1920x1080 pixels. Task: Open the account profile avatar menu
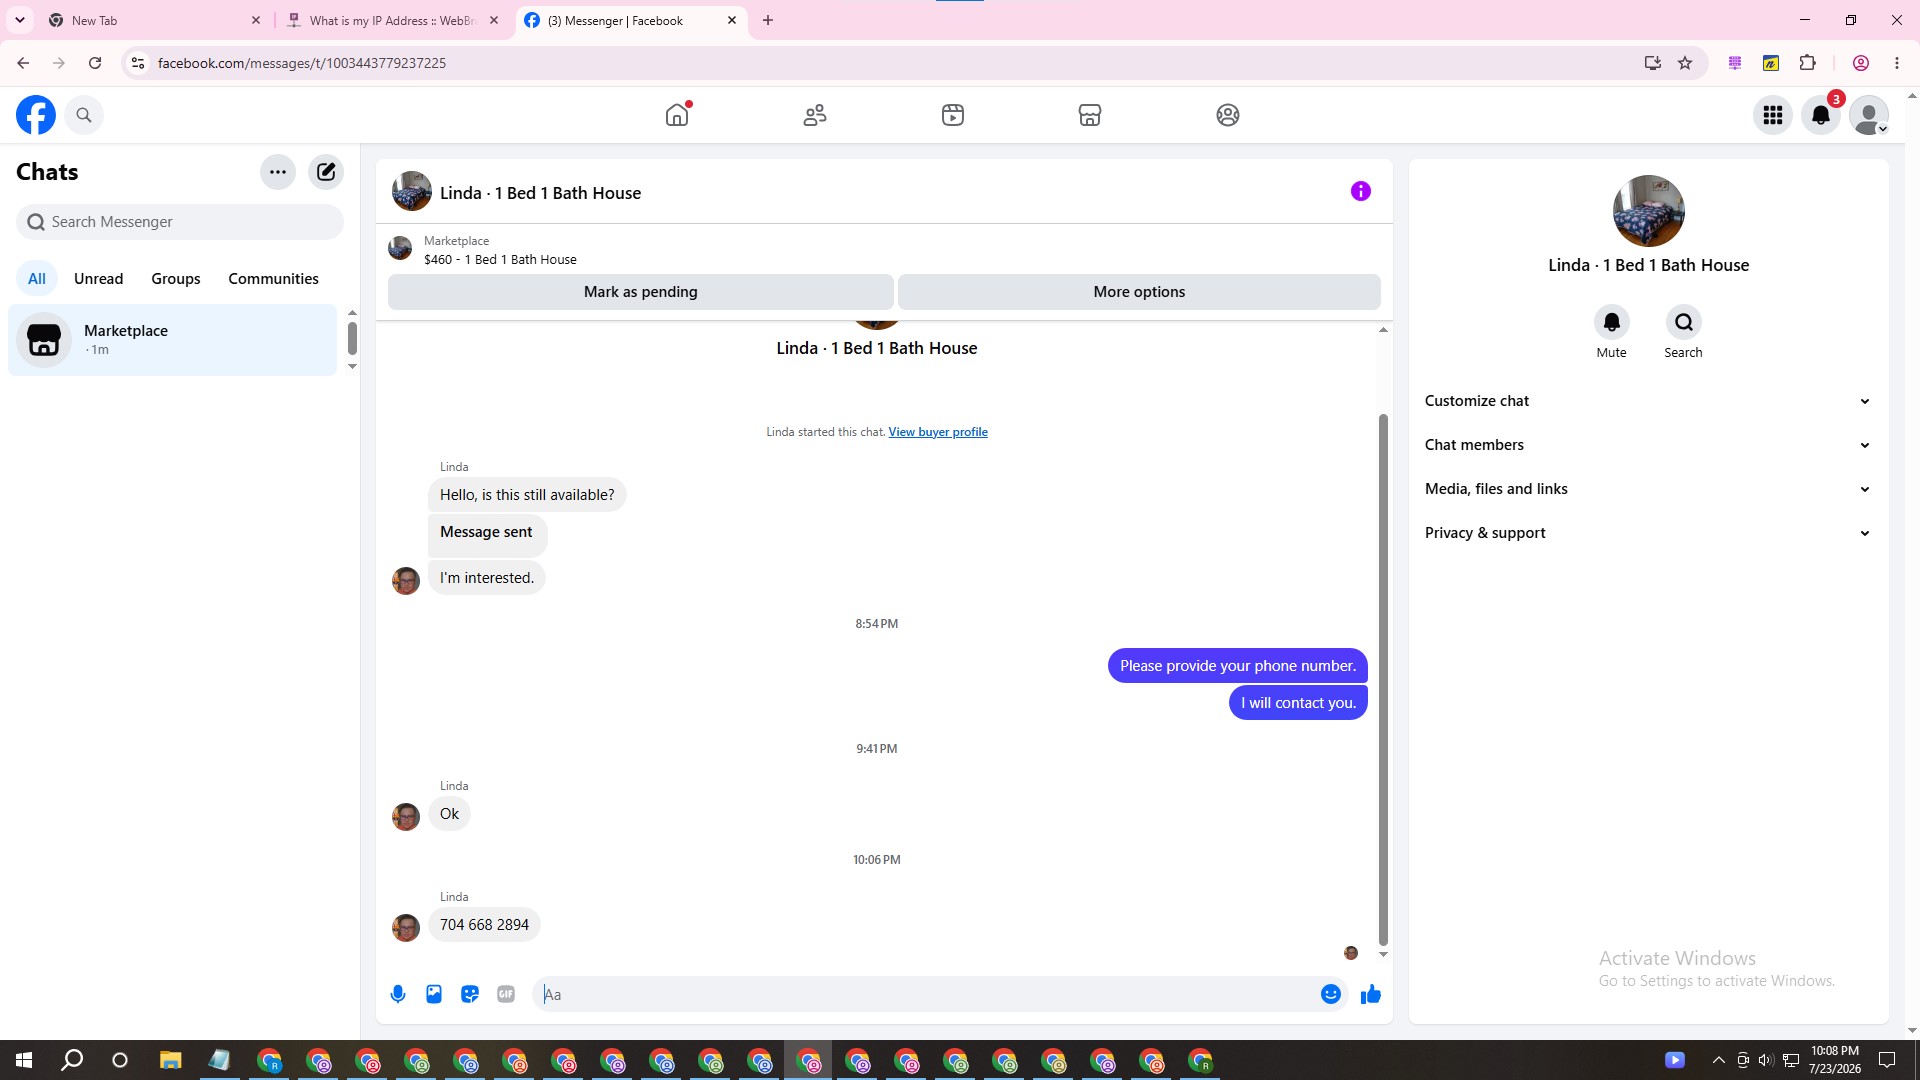coord(1869,115)
